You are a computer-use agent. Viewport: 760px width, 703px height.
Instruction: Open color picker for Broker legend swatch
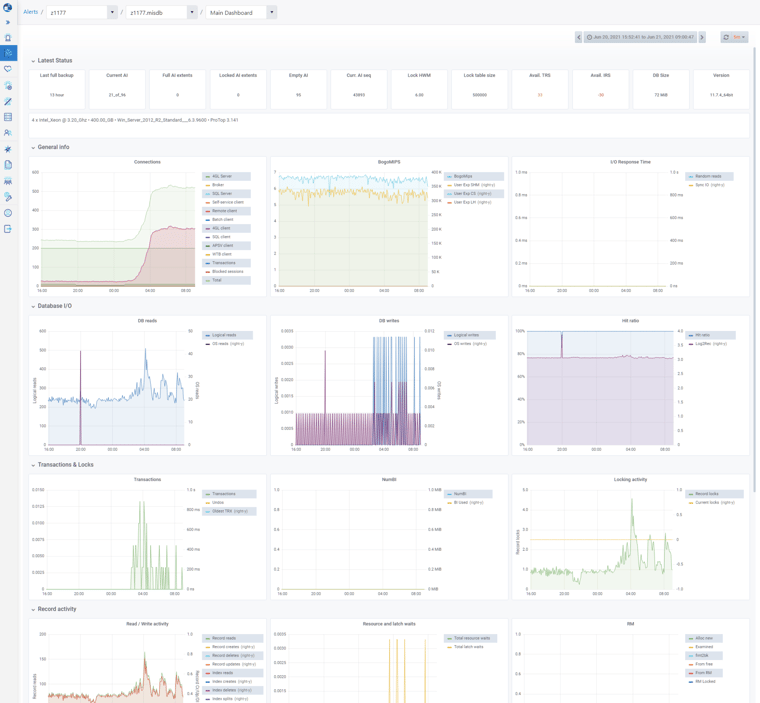(x=207, y=185)
